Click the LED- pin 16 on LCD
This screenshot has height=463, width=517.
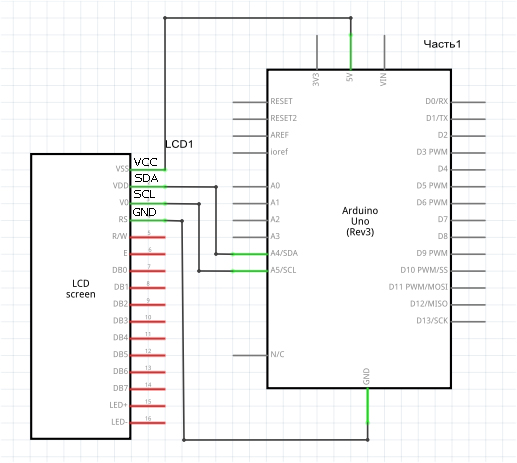pos(148,423)
